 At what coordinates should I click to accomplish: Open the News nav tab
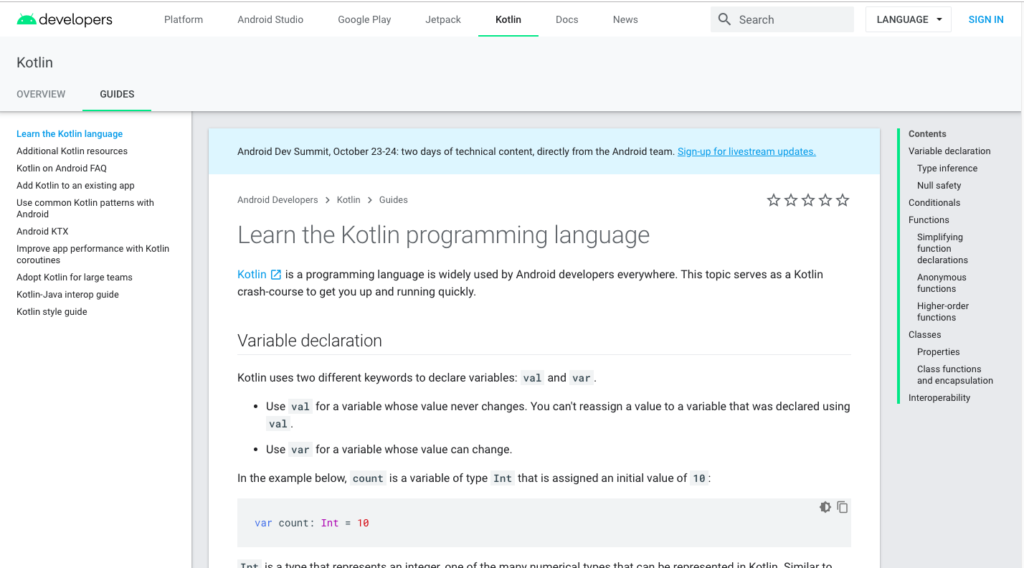pyautogui.click(x=625, y=20)
